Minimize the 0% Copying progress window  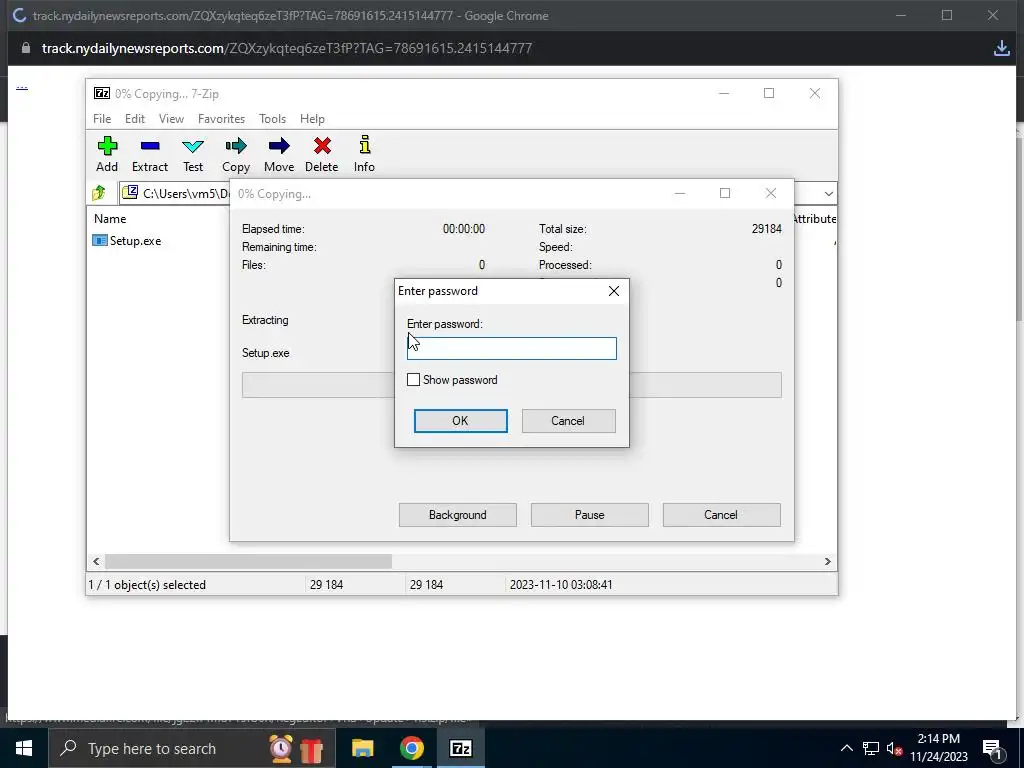pyautogui.click(x=680, y=193)
